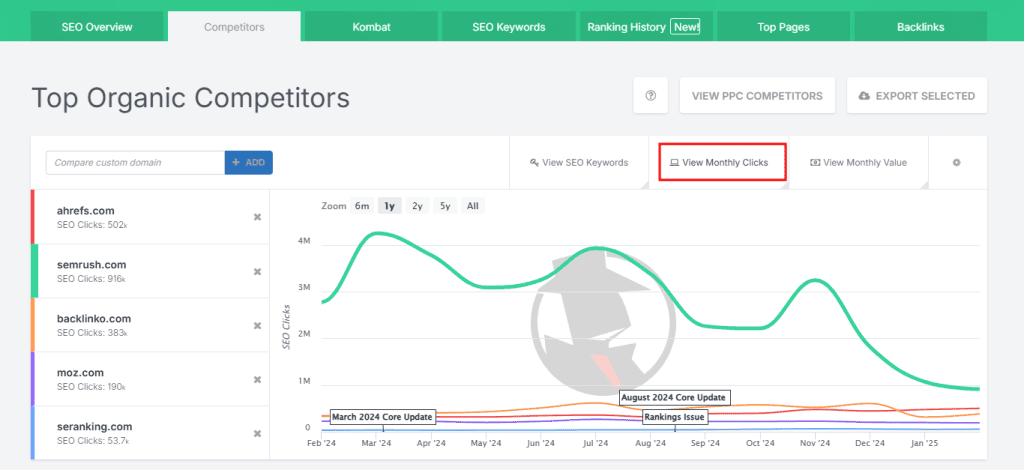
Task: Open the Top Pages tab
Action: (x=783, y=27)
